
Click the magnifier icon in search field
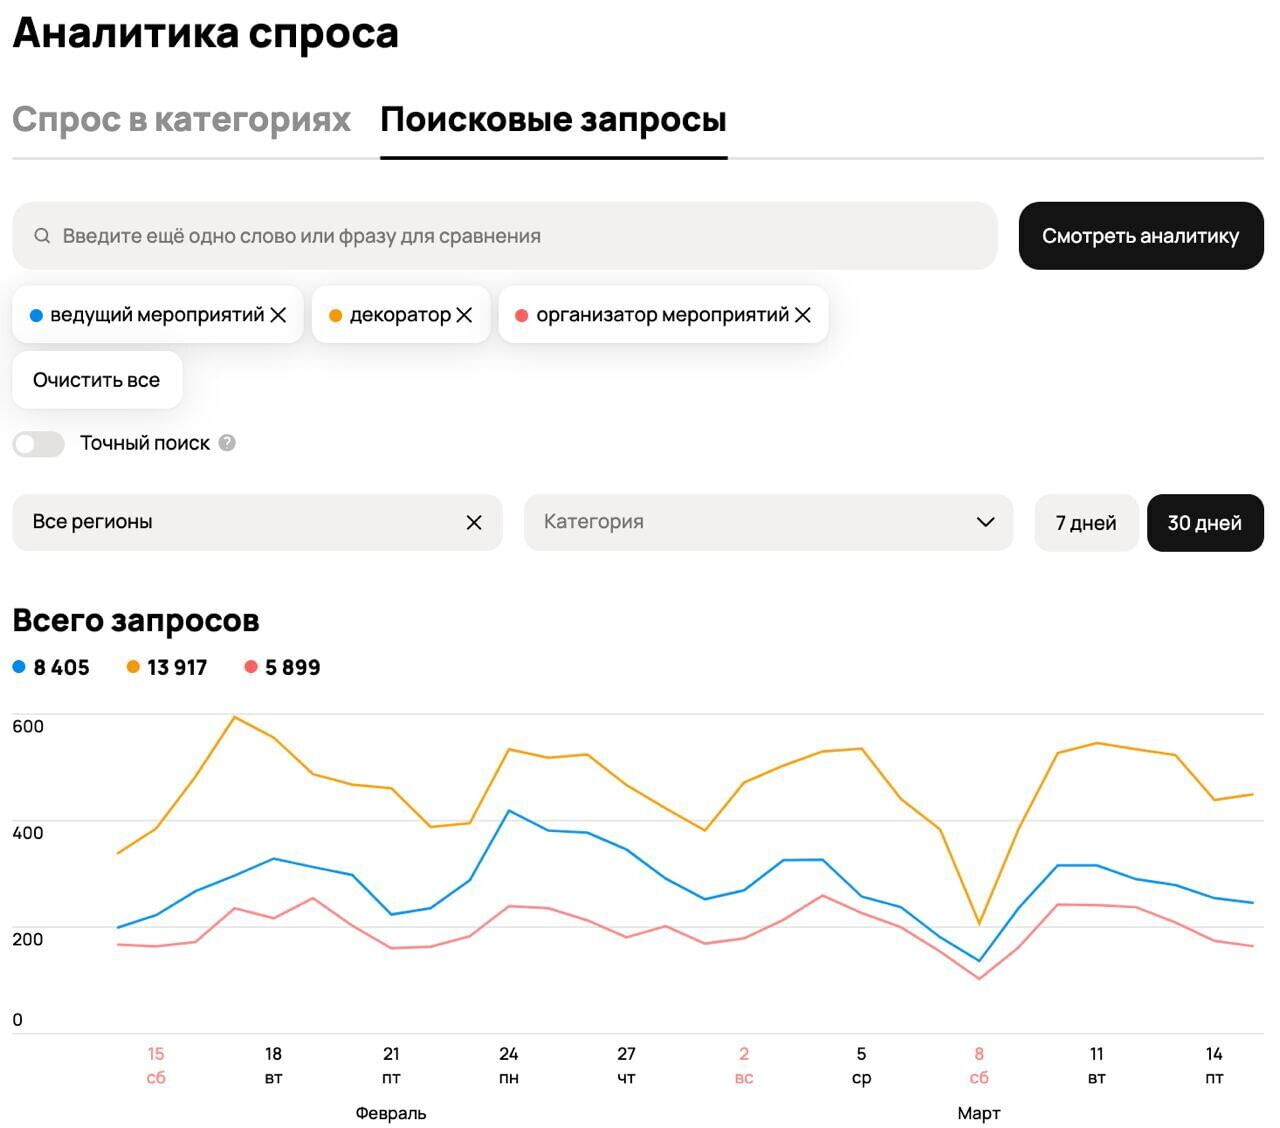pos(42,236)
